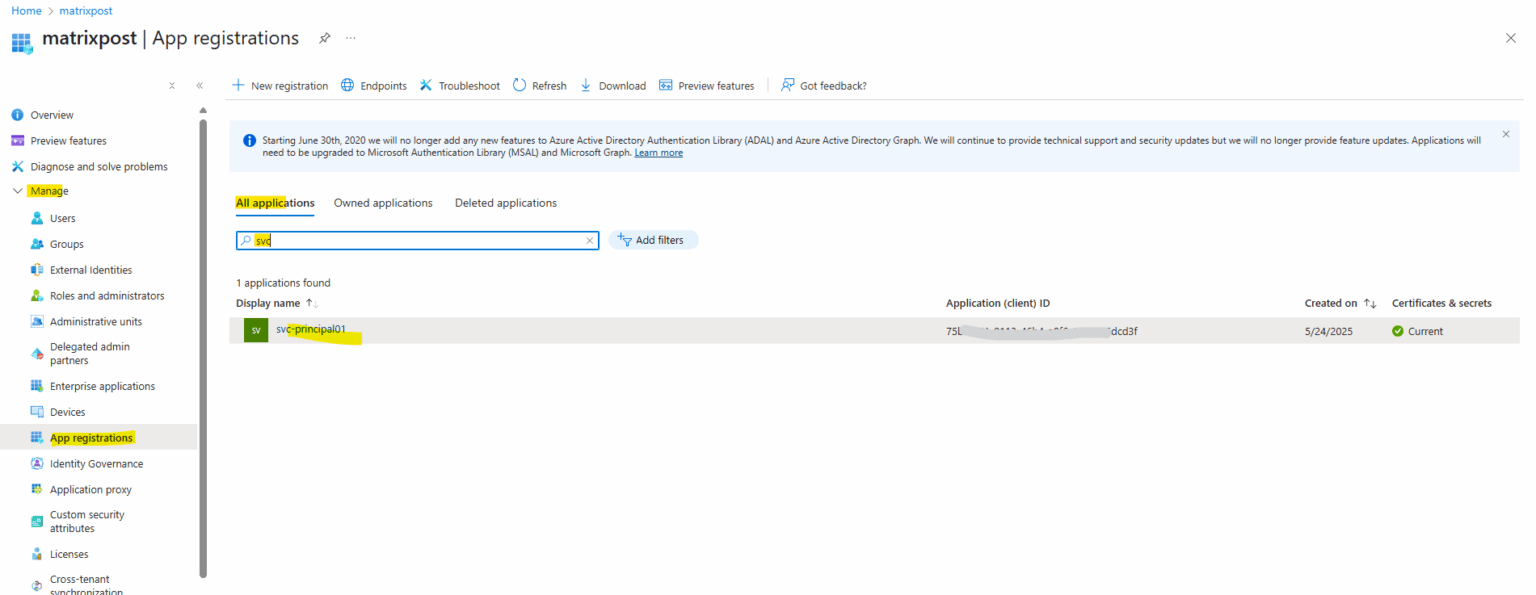Refresh the applications list
This screenshot has height=595, width=1536.
pyautogui.click(x=539, y=85)
